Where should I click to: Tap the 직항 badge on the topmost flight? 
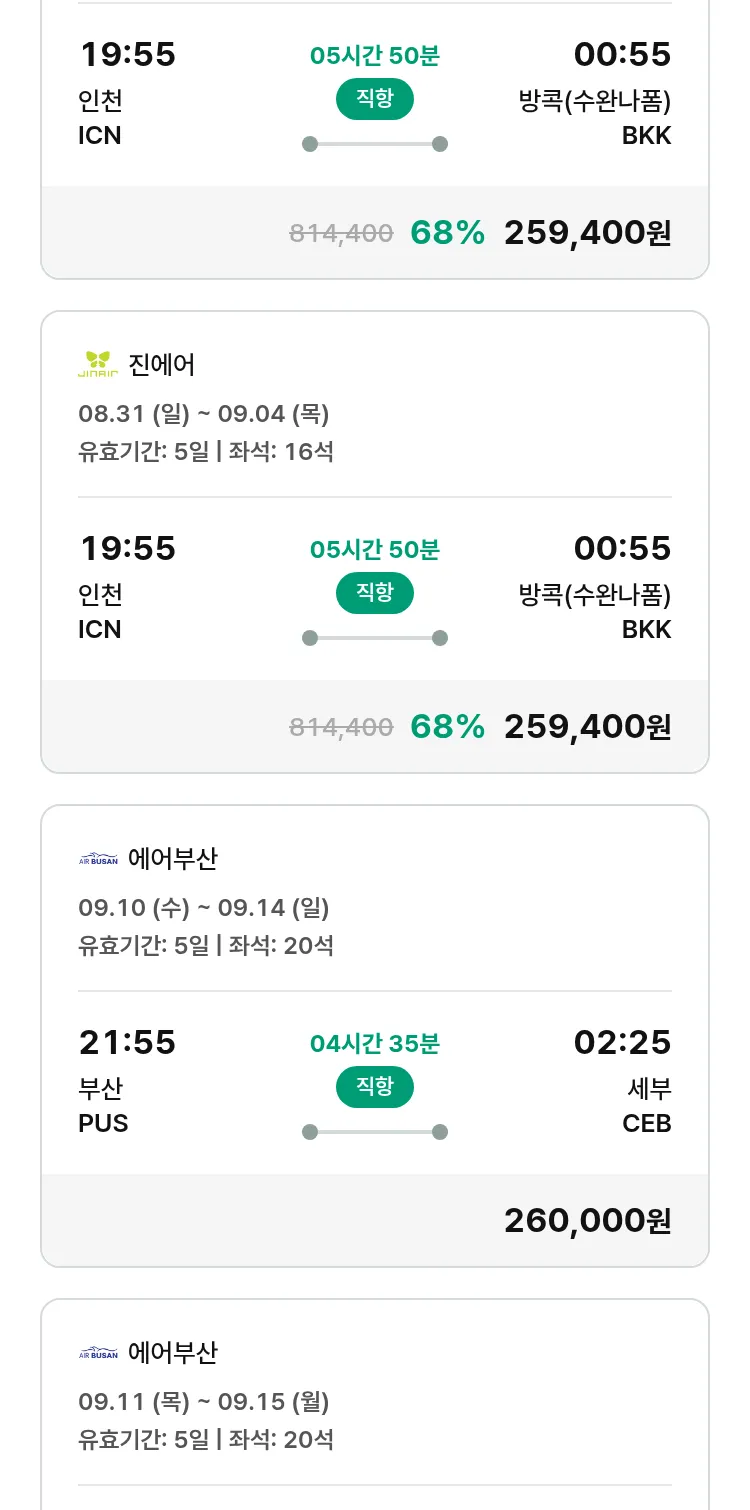[375, 99]
